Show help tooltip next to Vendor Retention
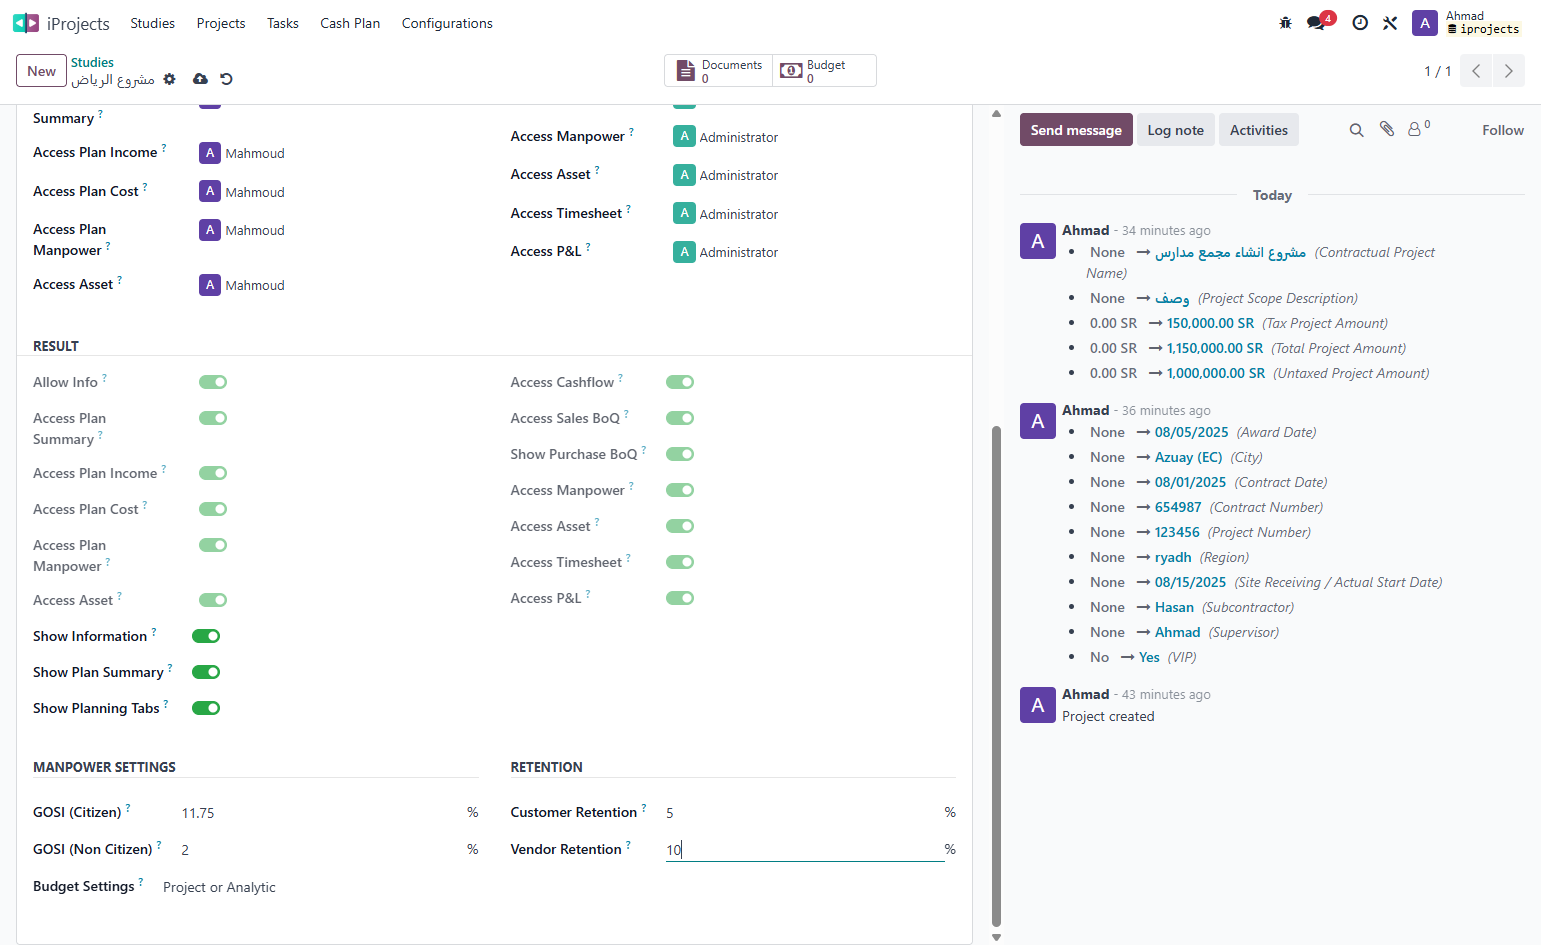 (x=628, y=845)
